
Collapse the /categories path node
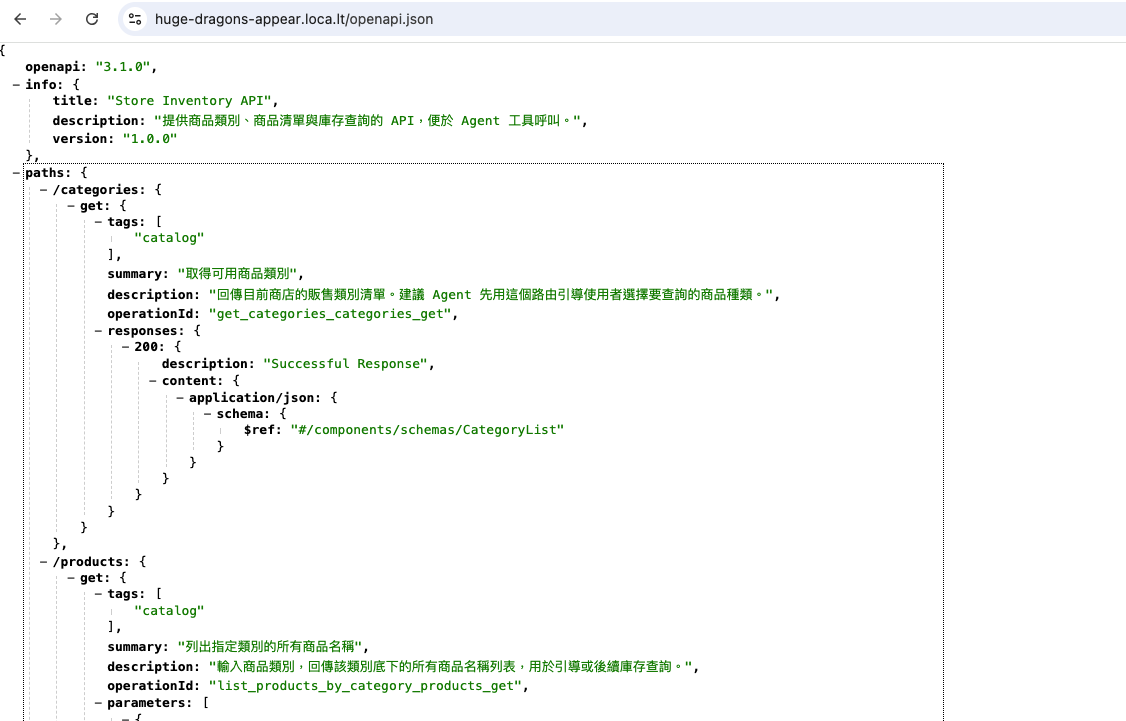[43, 189]
